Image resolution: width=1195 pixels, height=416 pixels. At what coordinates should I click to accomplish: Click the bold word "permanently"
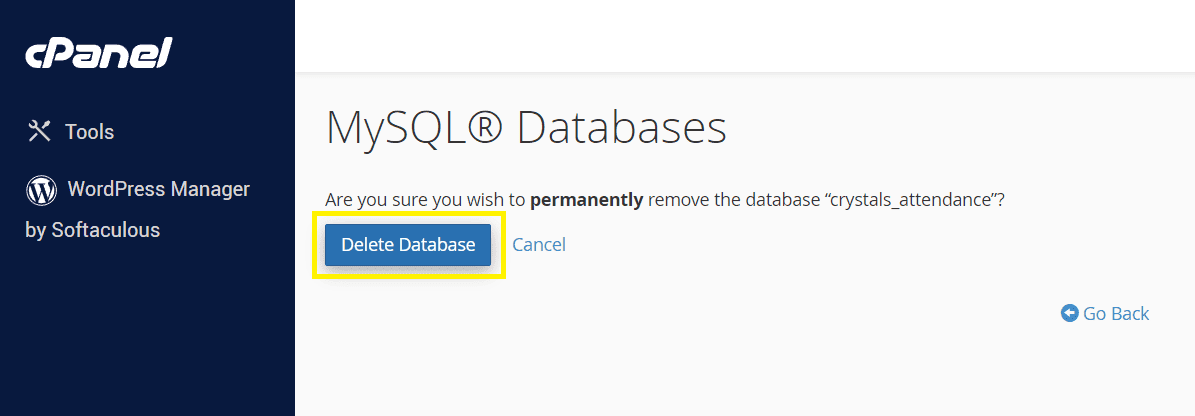click(586, 200)
